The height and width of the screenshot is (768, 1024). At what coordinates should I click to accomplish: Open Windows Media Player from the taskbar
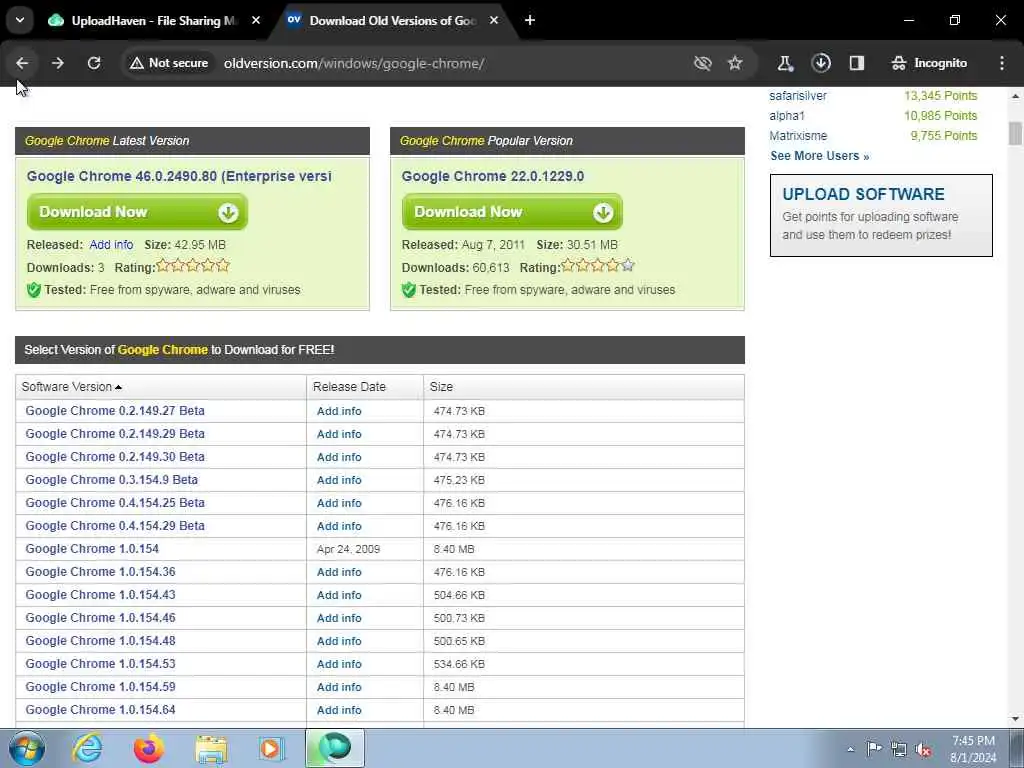pos(271,748)
